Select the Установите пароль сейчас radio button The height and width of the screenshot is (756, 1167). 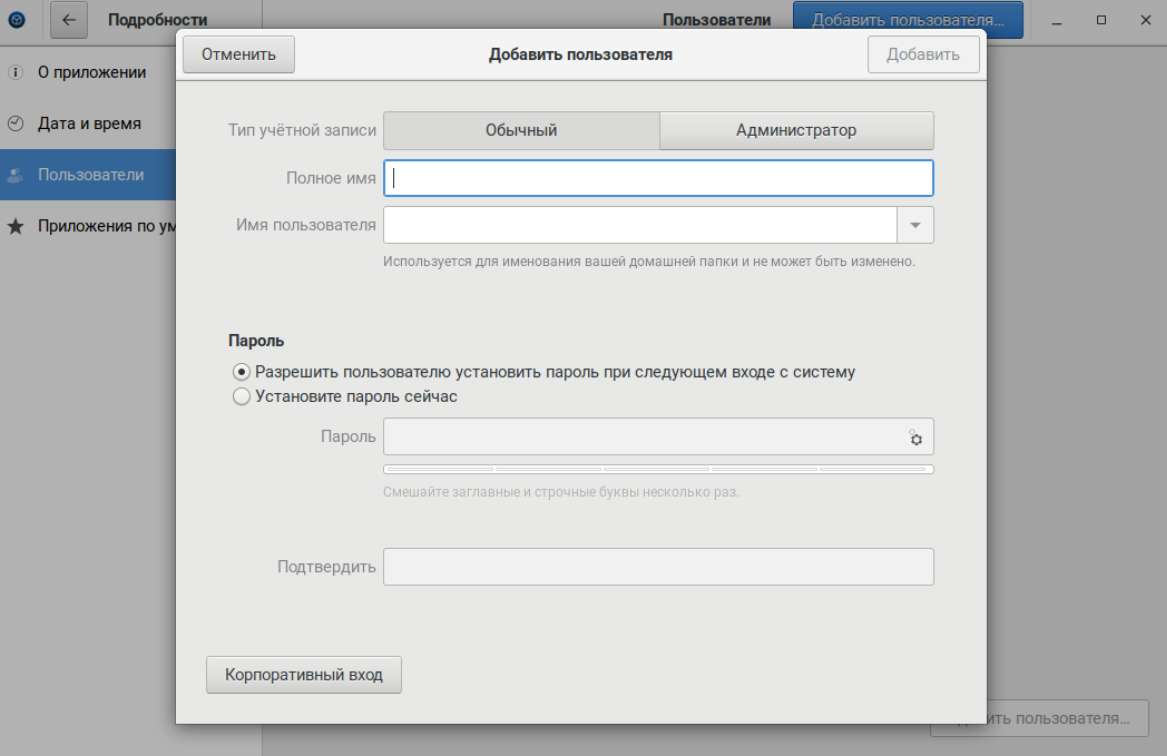(x=241, y=397)
